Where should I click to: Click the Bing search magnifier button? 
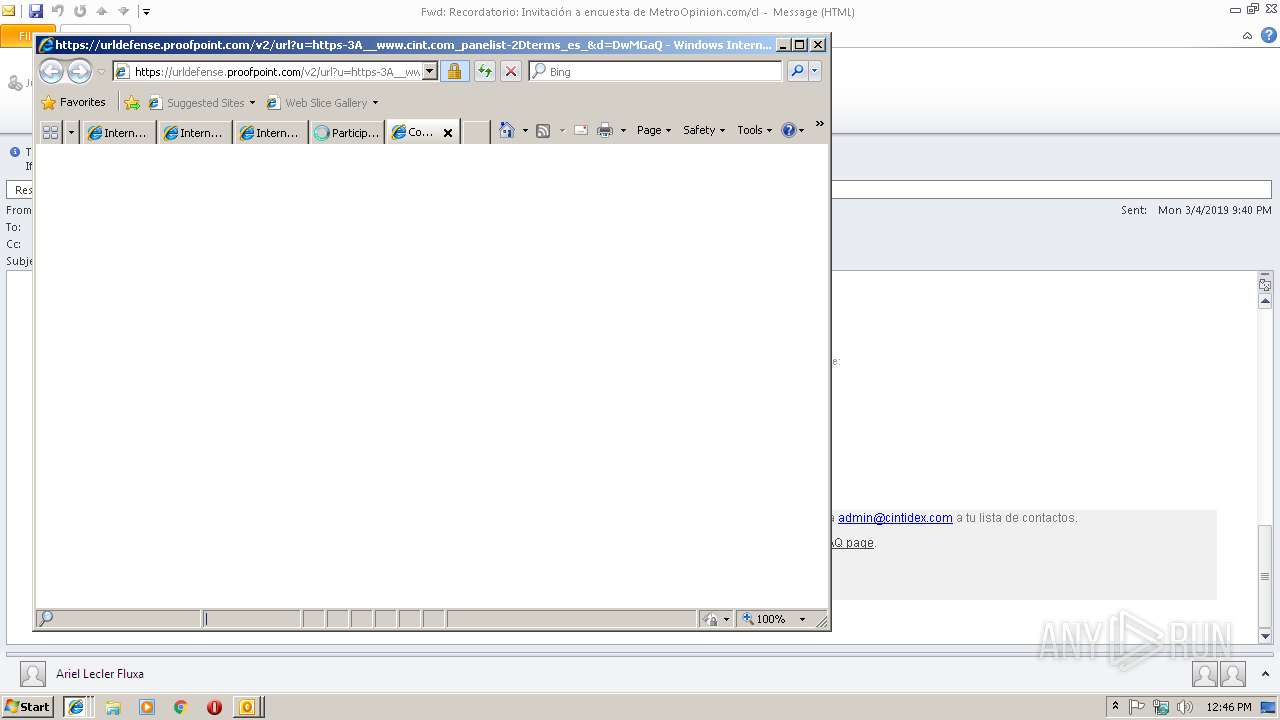coord(797,71)
